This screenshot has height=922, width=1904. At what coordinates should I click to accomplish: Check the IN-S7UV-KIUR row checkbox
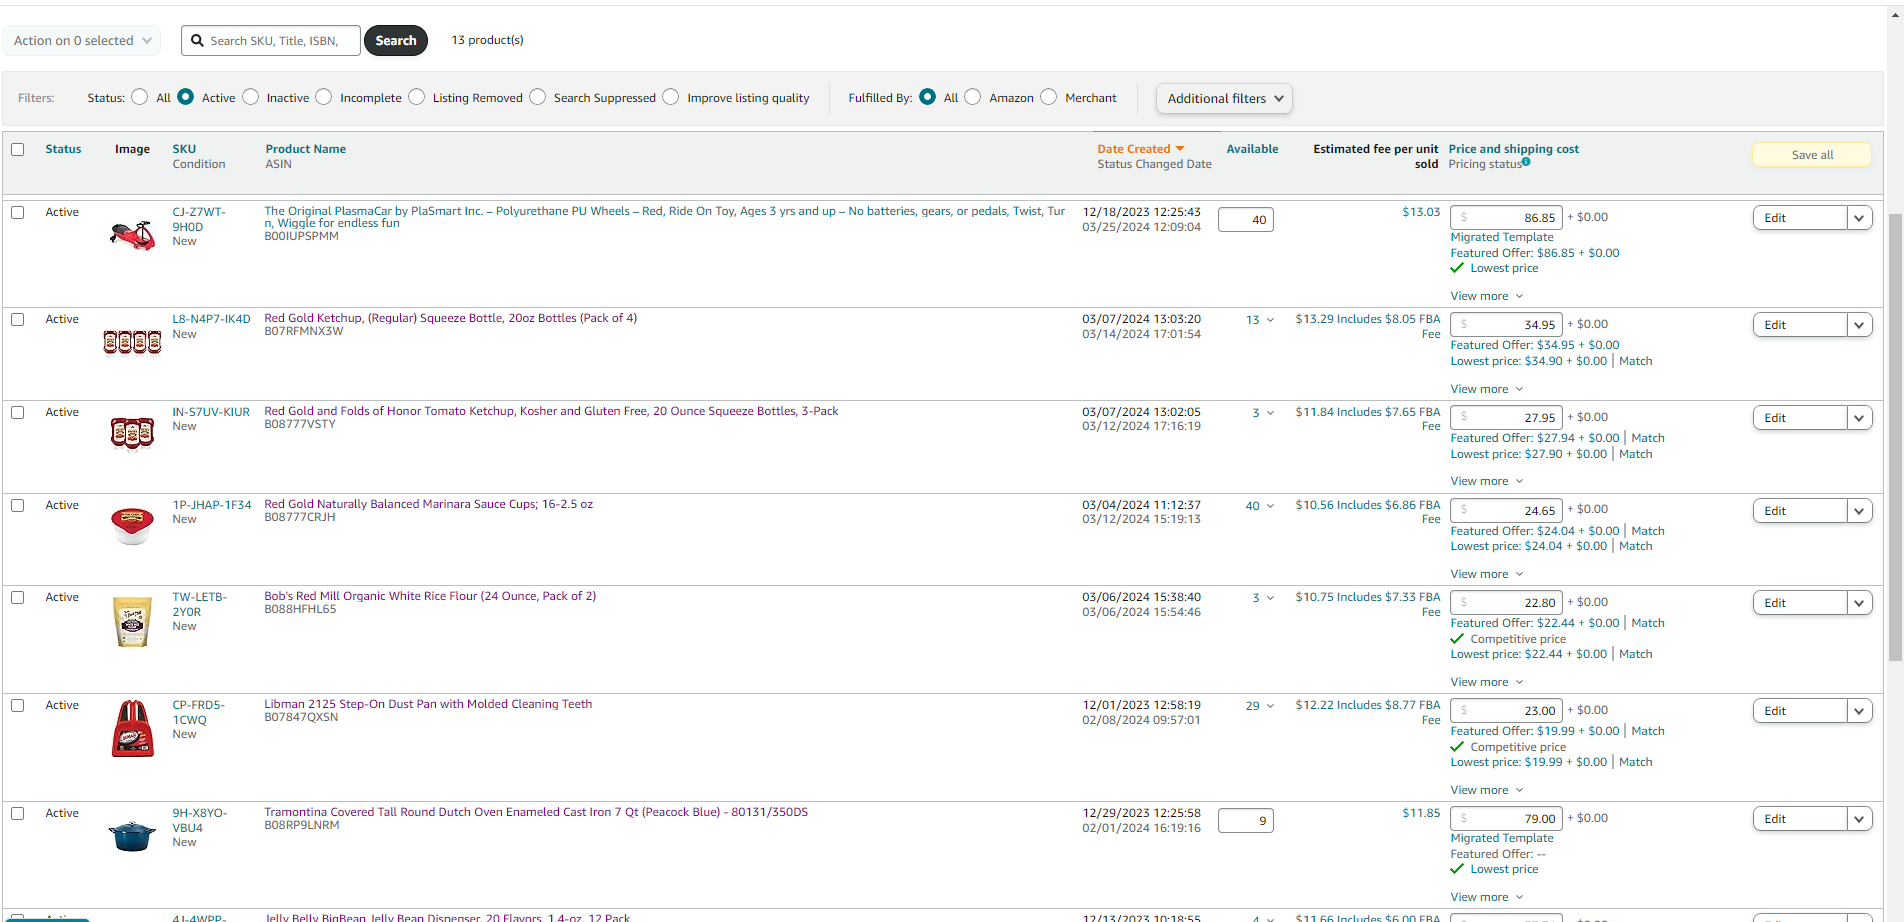click(x=17, y=412)
